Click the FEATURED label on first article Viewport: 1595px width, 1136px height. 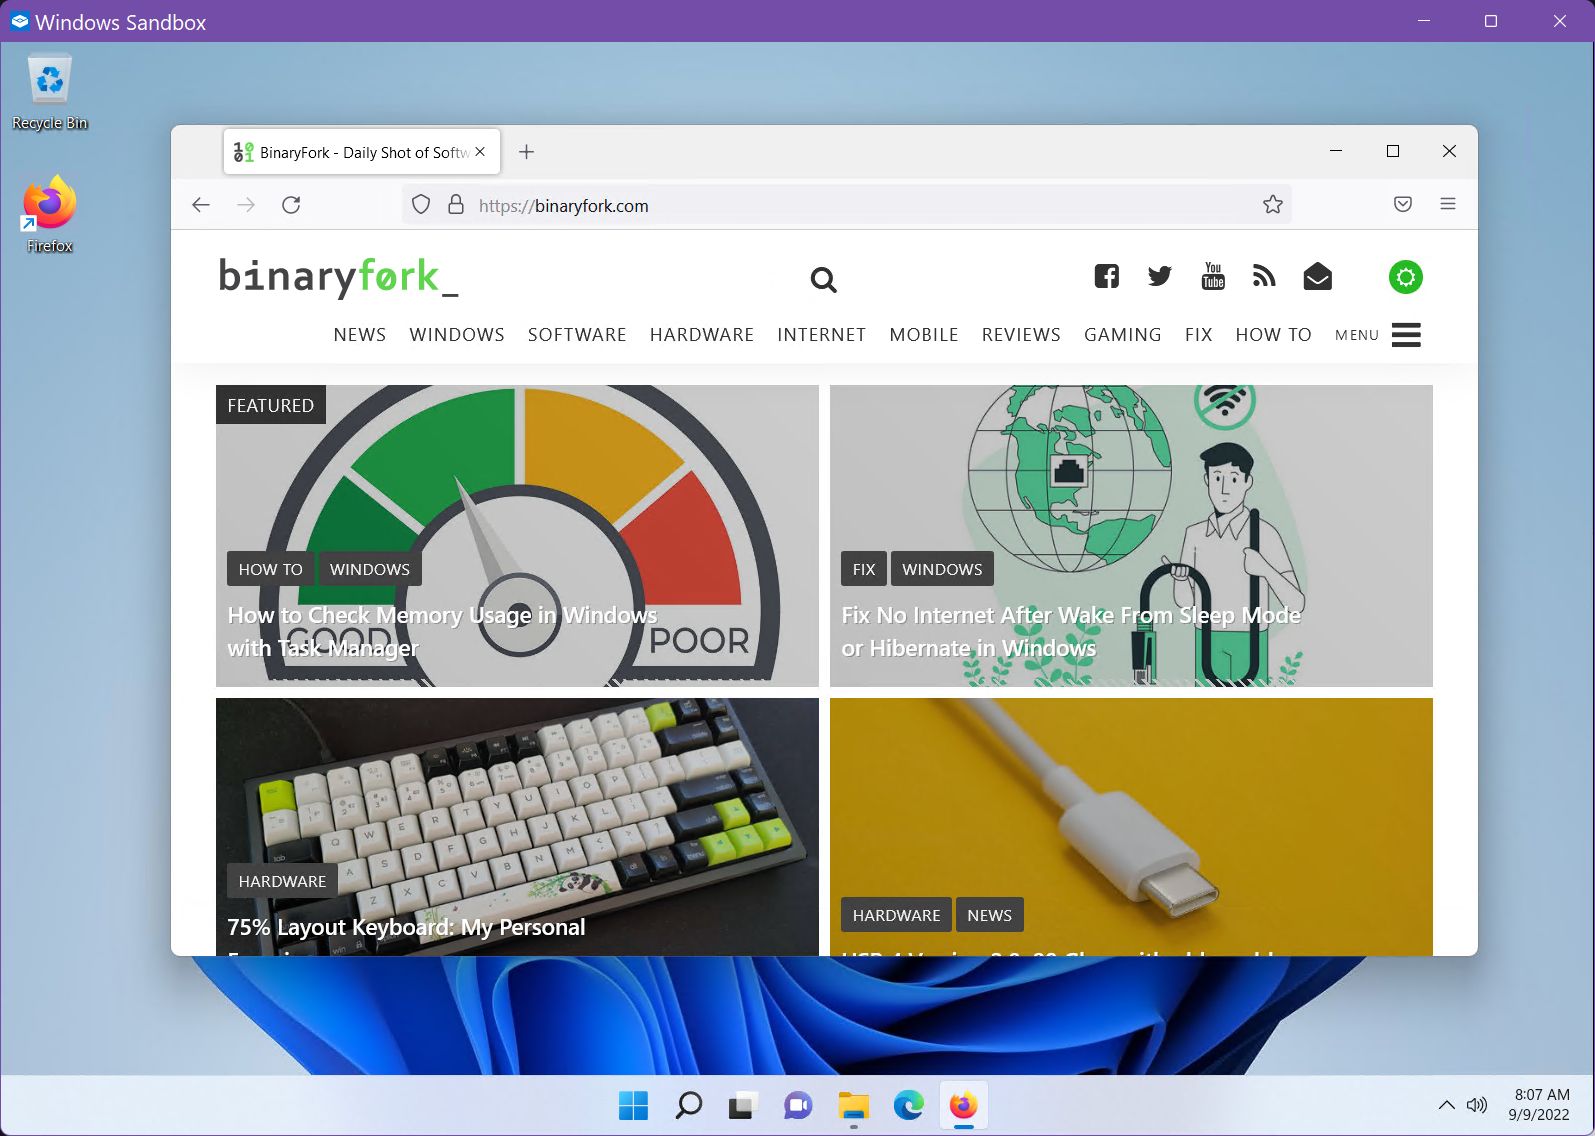click(270, 405)
